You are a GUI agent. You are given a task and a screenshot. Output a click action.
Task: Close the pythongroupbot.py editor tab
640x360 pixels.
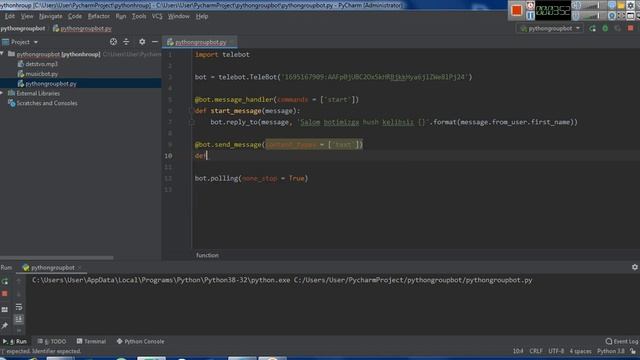[x=233, y=42]
